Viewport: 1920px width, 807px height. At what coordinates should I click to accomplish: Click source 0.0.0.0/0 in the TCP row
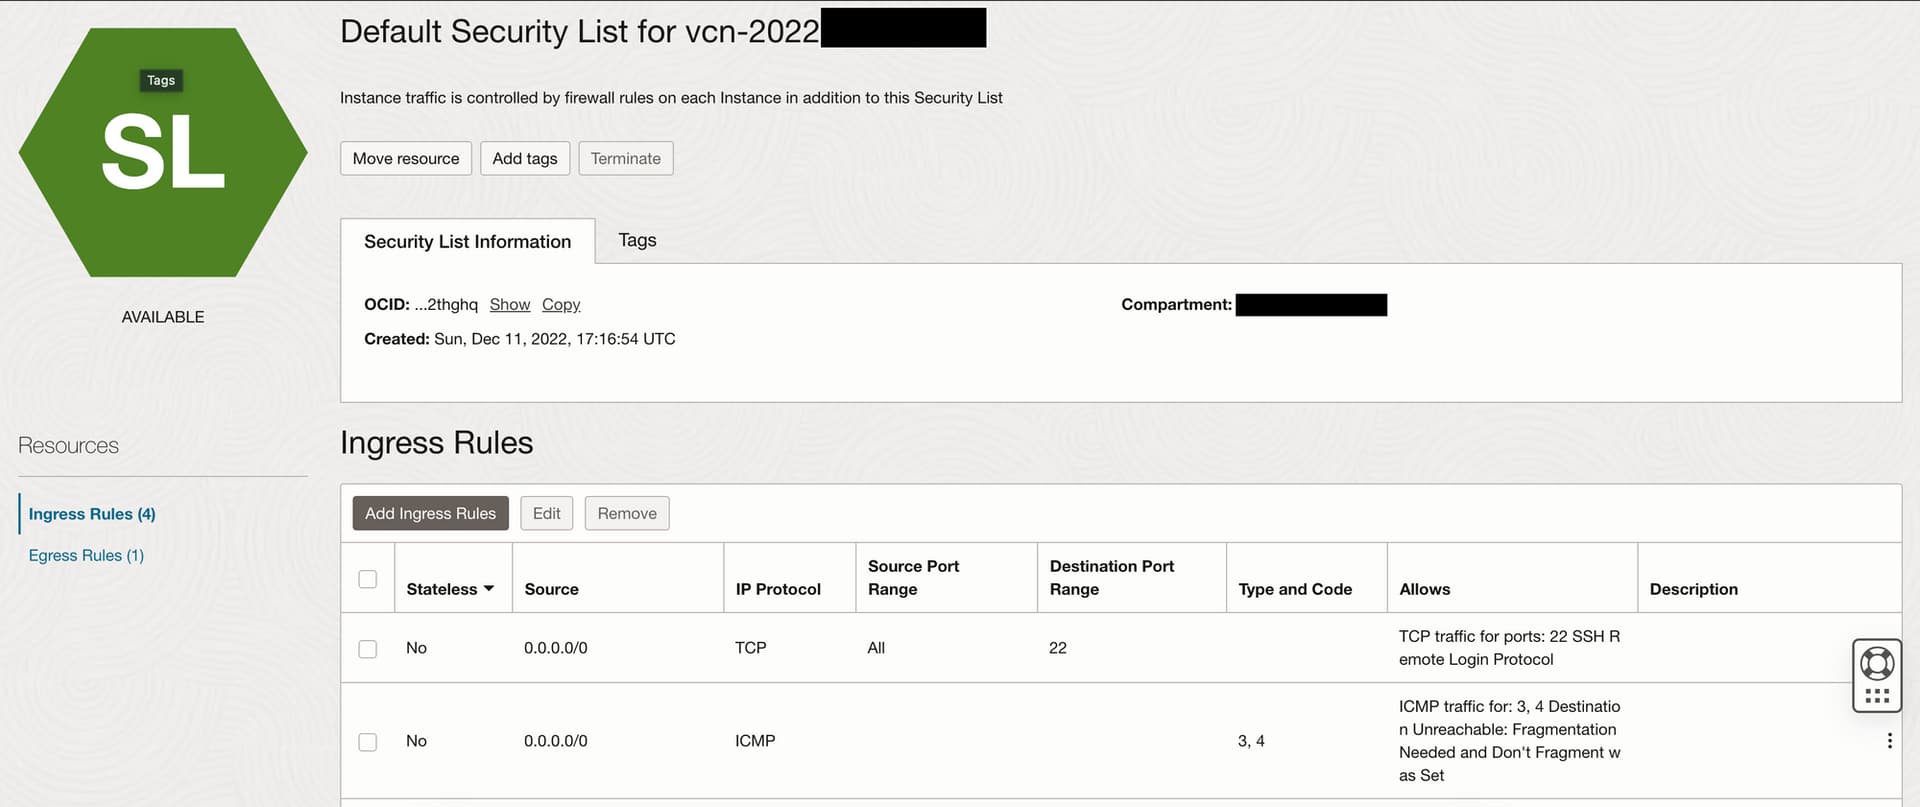pyautogui.click(x=556, y=648)
